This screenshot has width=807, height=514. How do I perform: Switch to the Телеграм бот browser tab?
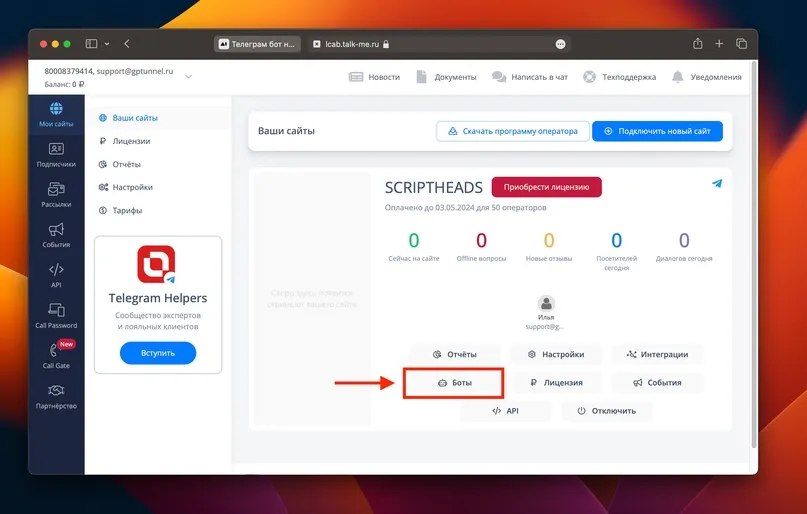pyautogui.click(x=258, y=44)
